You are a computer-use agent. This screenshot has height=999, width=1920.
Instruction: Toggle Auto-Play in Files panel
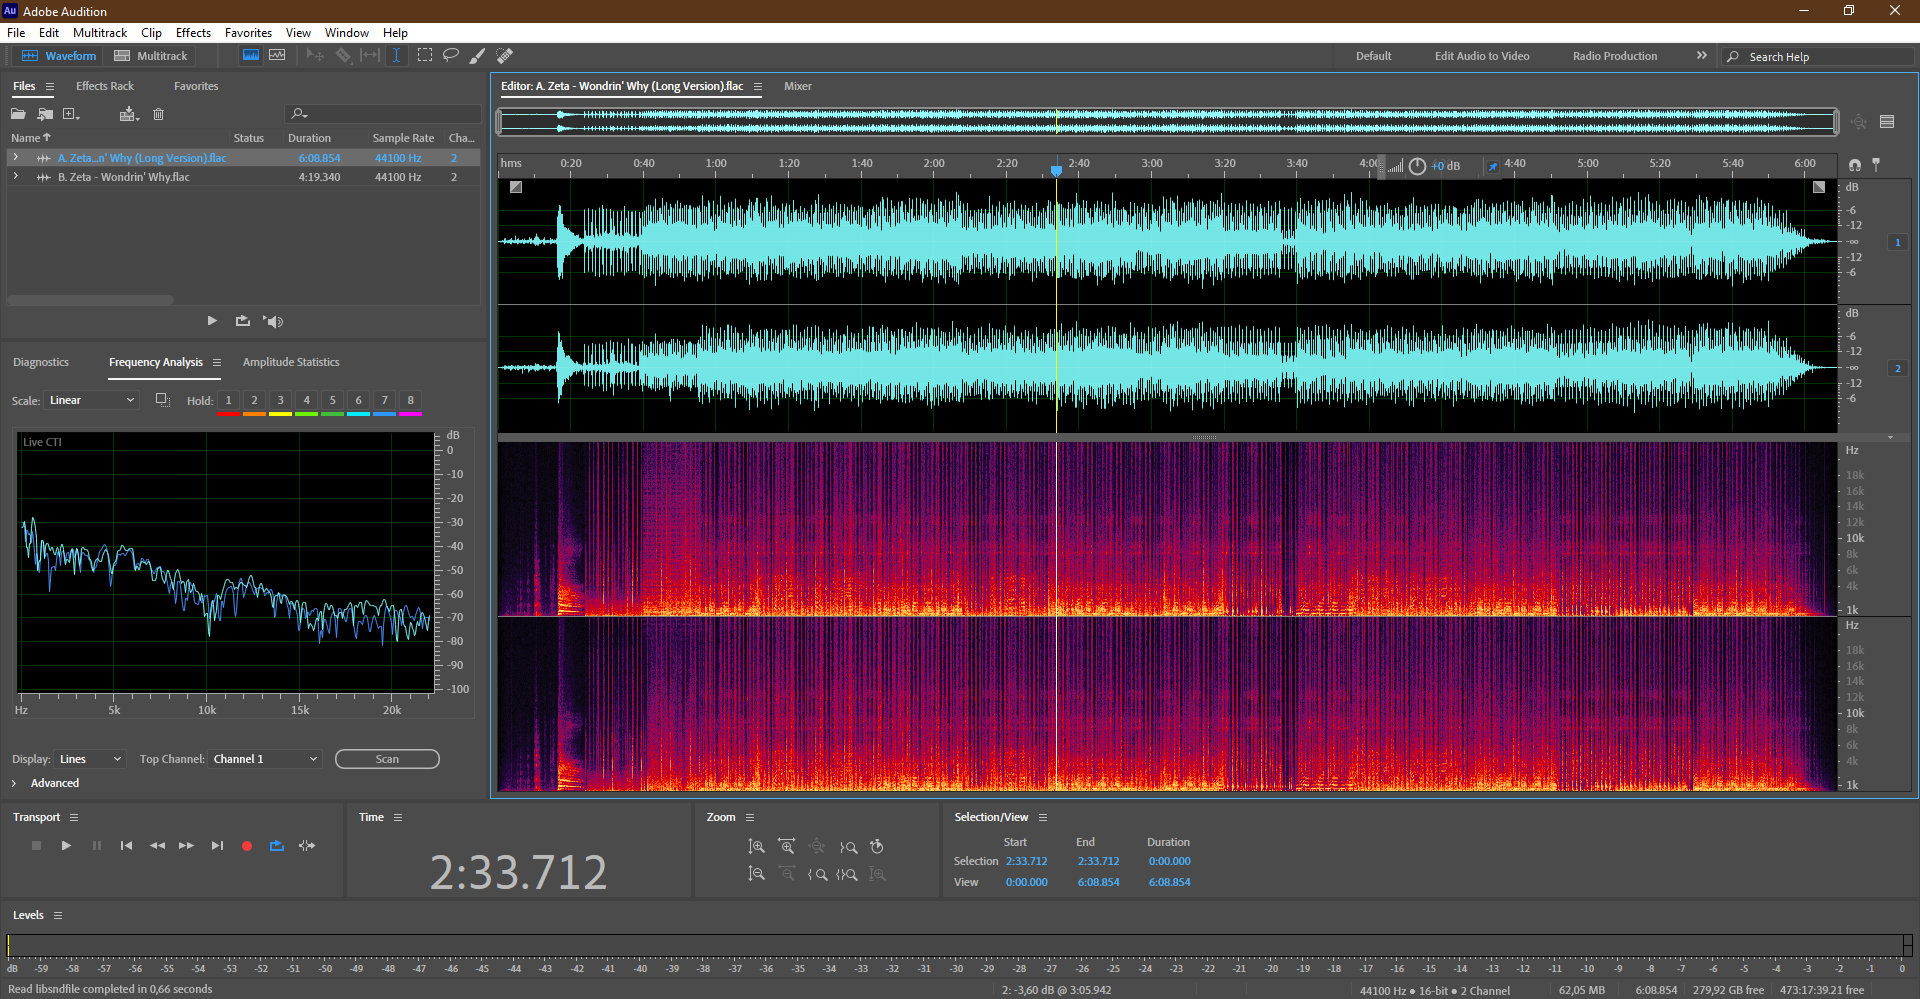(x=273, y=321)
